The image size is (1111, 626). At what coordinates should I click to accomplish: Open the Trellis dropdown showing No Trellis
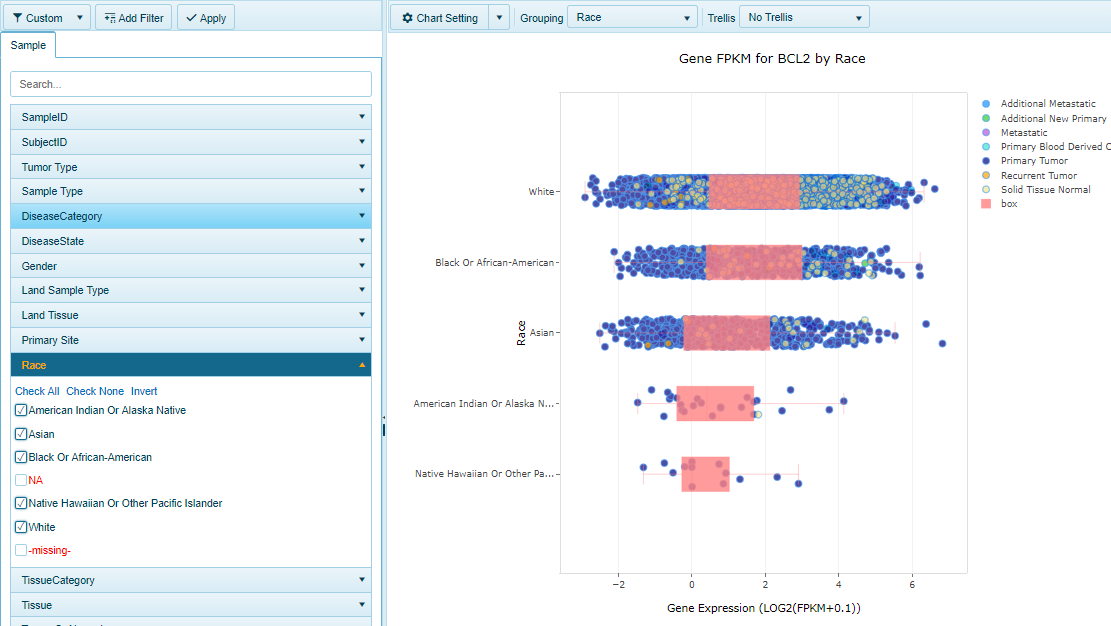pyautogui.click(x=804, y=18)
